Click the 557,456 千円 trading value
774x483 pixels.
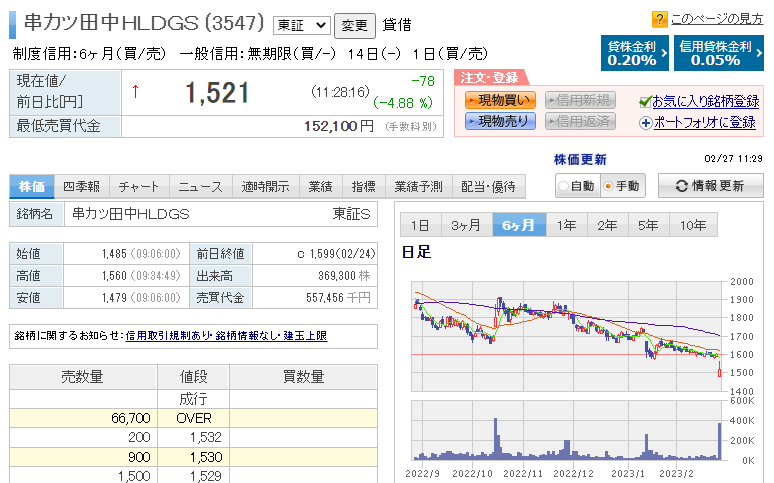point(338,298)
